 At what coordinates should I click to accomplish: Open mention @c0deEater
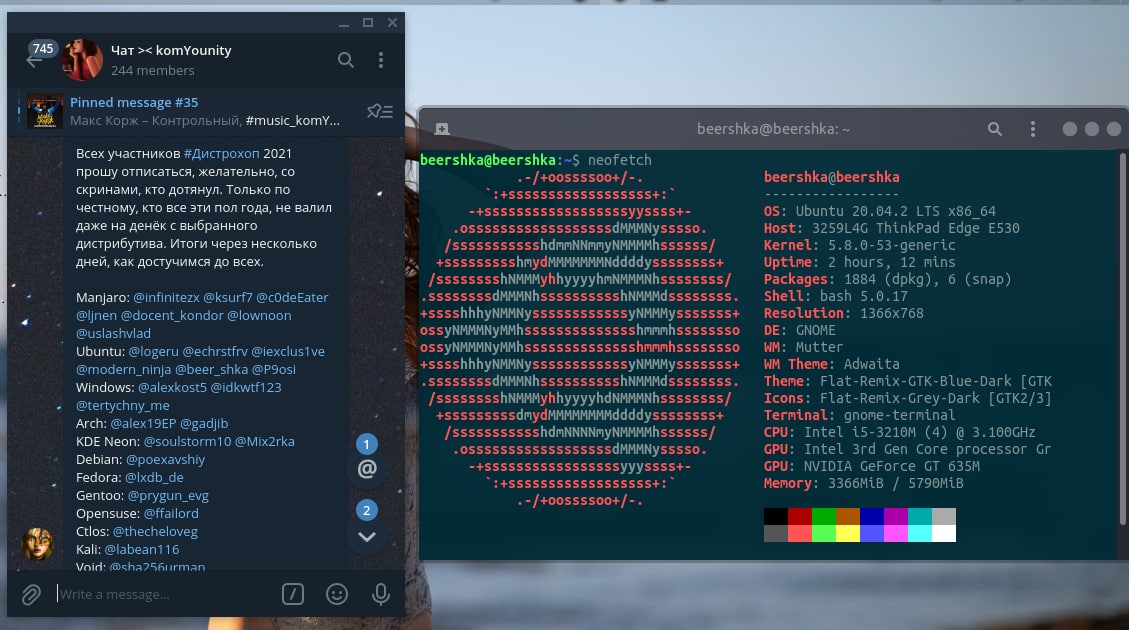(292, 297)
